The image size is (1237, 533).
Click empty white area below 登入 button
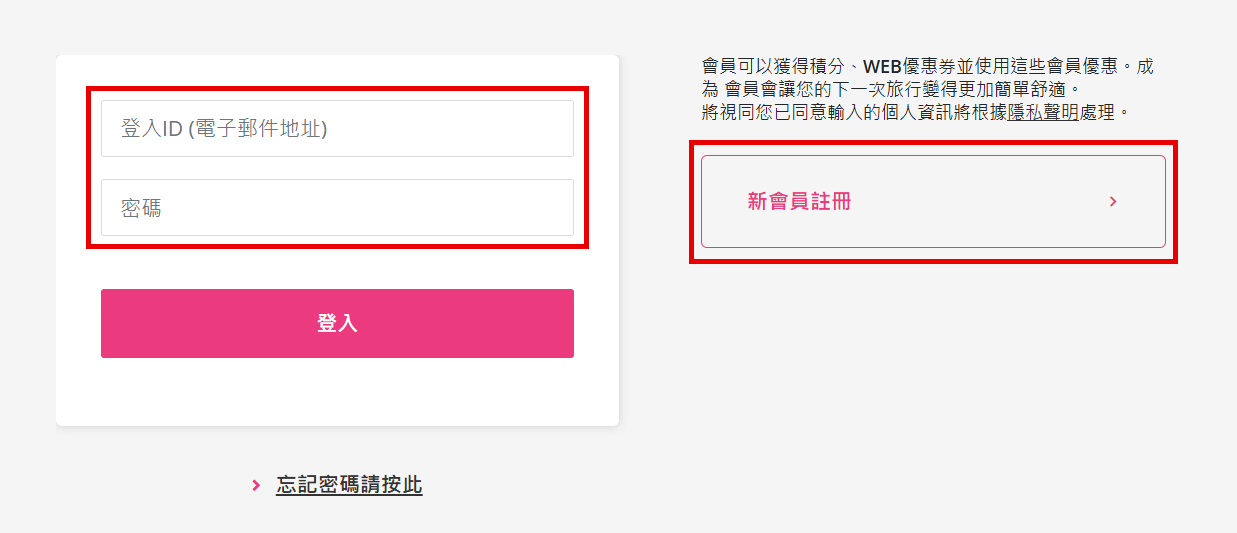(337, 392)
